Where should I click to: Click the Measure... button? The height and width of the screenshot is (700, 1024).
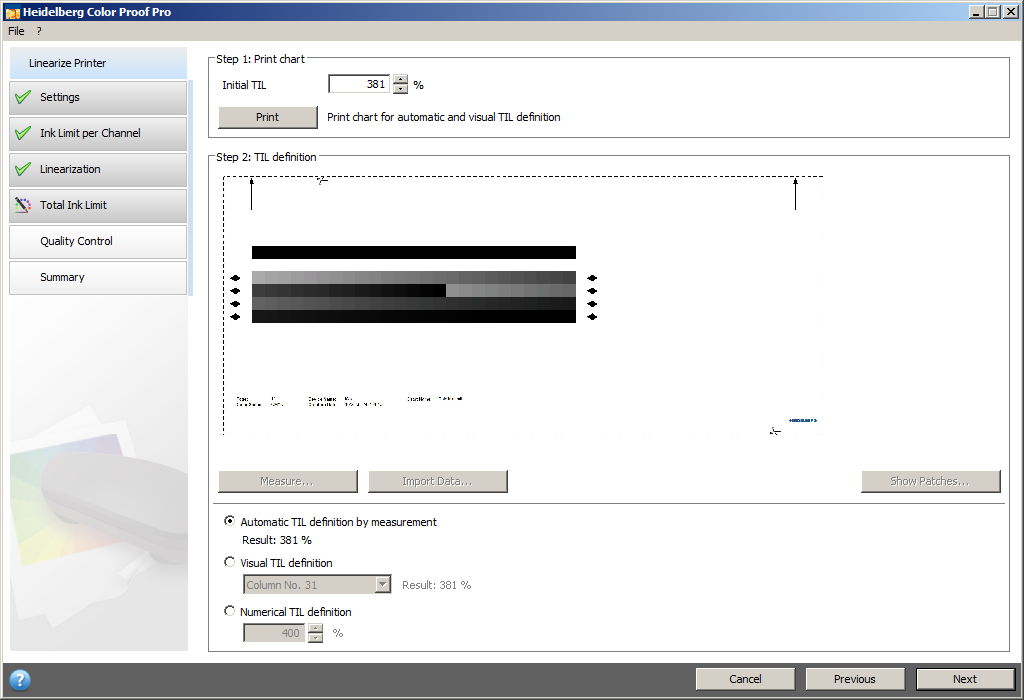(x=287, y=481)
